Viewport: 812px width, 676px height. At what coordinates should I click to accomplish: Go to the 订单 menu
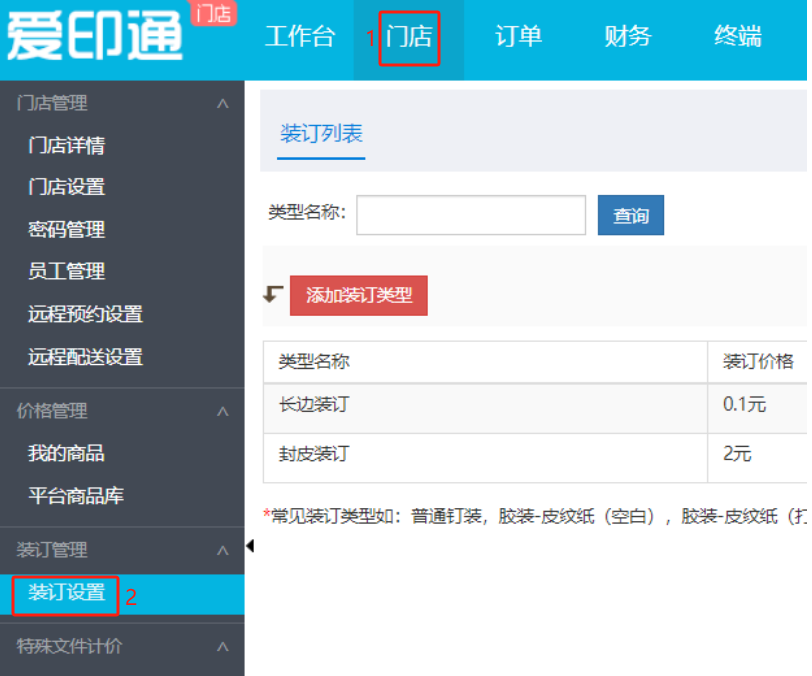tap(518, 38)
